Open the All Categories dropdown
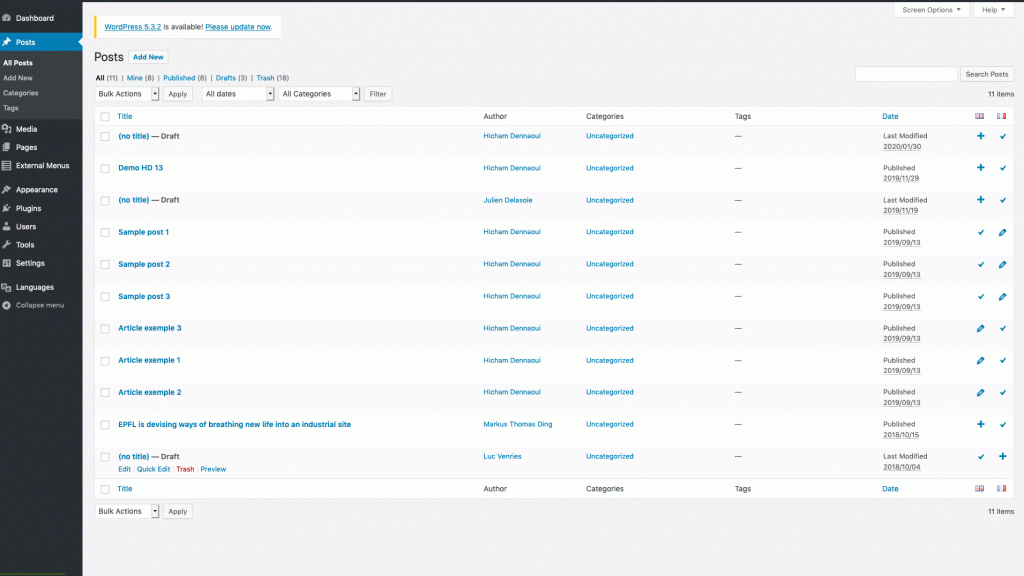1024x576 pixels. 319,94
